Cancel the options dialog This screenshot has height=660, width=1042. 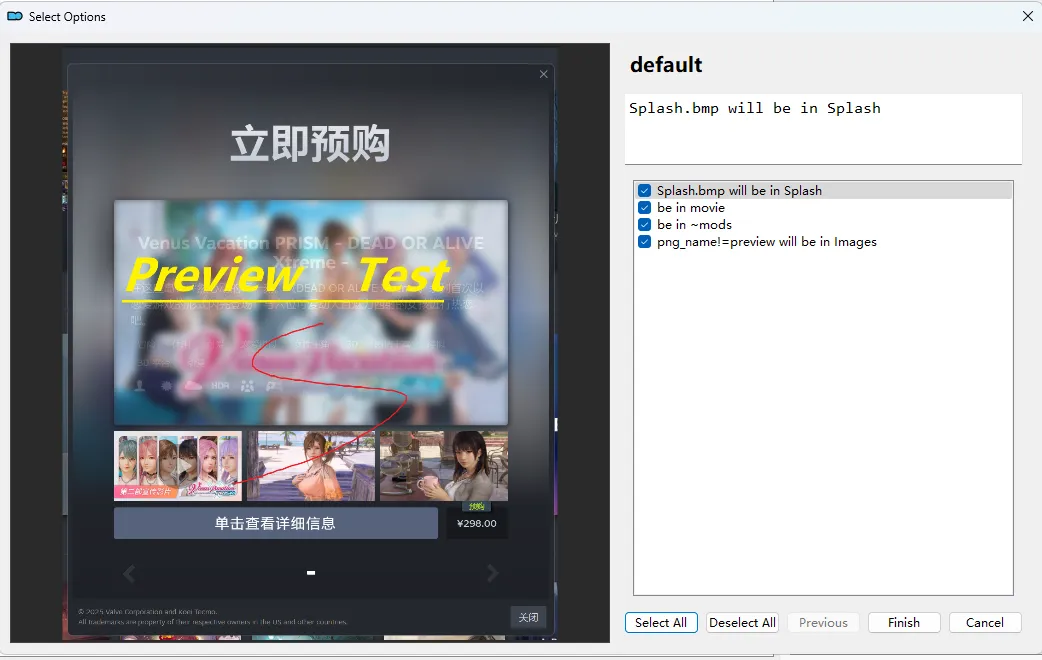click(x=984, y=622)
